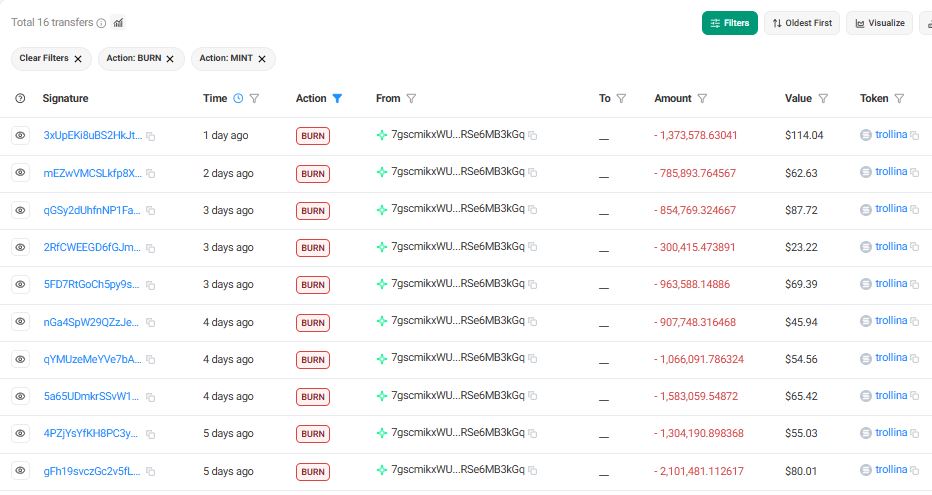Open the To column filter
The width and height of the screenshot is (932, 495).
pos(621,99)
